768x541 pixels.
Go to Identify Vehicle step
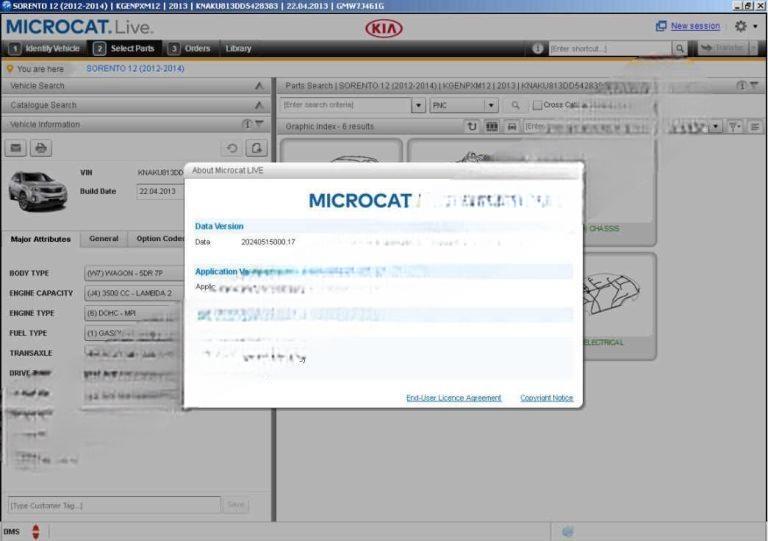click(x=45, y=48)
